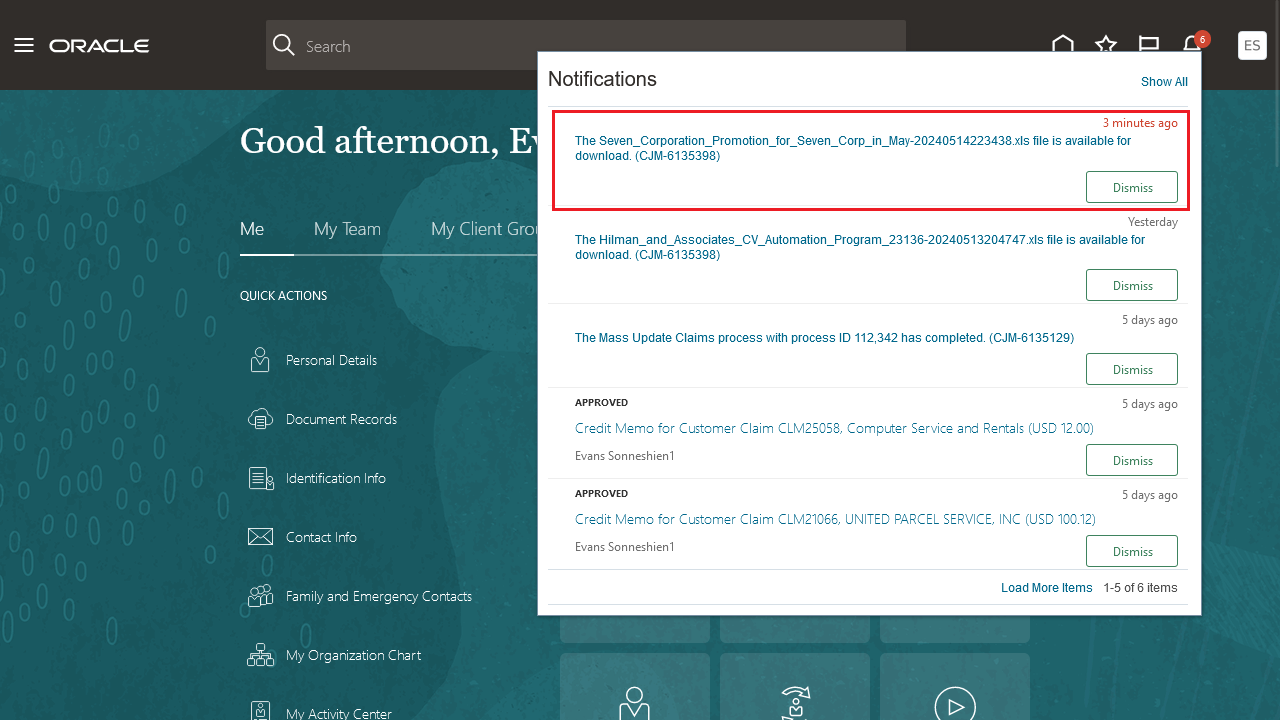Open Mass Update Claims process notification

point(824,338)
